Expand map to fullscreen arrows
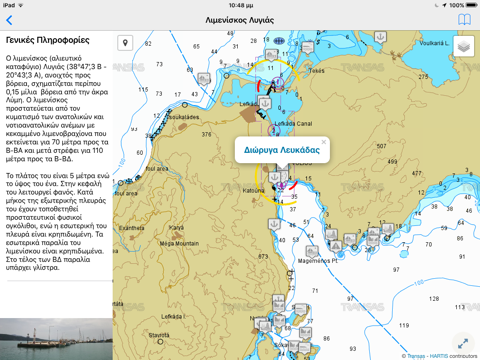This screenshot has height=360, width=480. [x=463, y=343]
